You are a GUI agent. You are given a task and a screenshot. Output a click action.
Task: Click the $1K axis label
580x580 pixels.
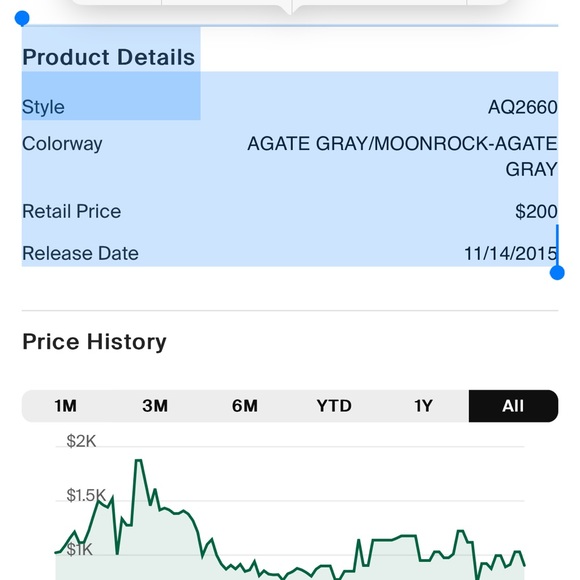(x=79, y=550)
